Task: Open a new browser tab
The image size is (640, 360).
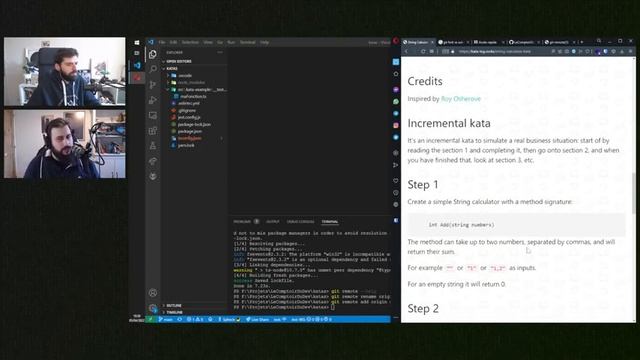Action: tap(582, 42)
